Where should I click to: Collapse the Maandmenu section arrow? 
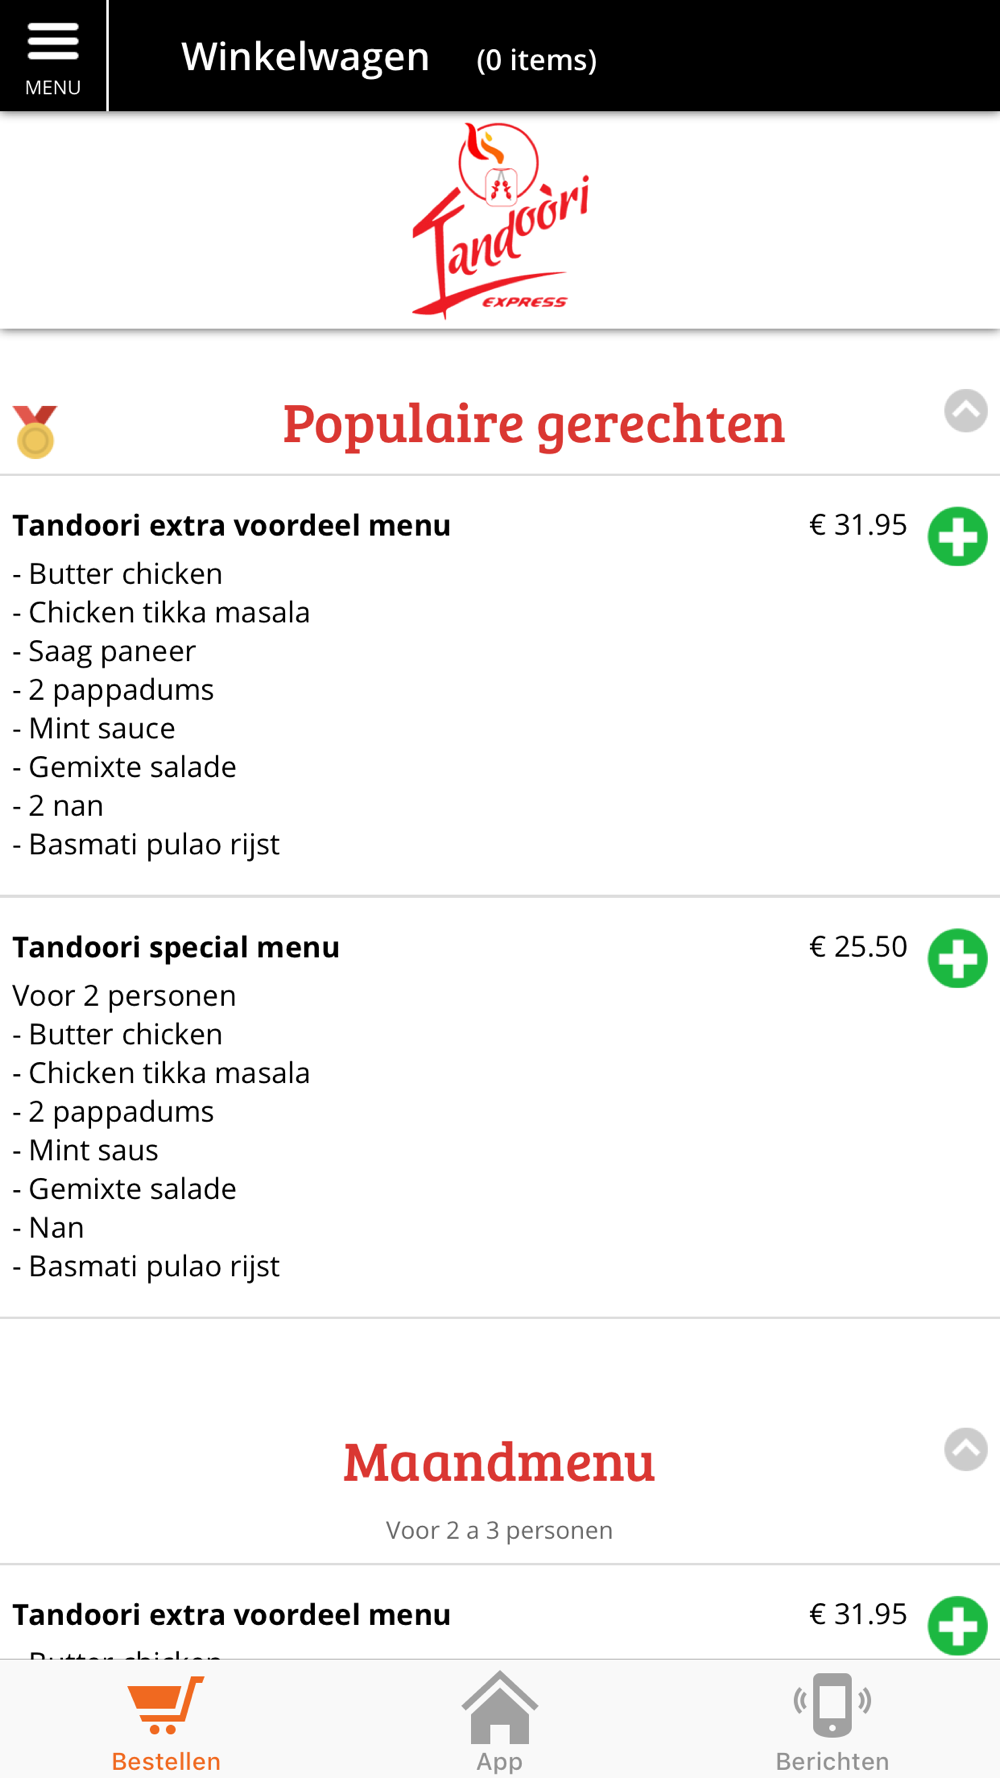tap(966, 1449)
